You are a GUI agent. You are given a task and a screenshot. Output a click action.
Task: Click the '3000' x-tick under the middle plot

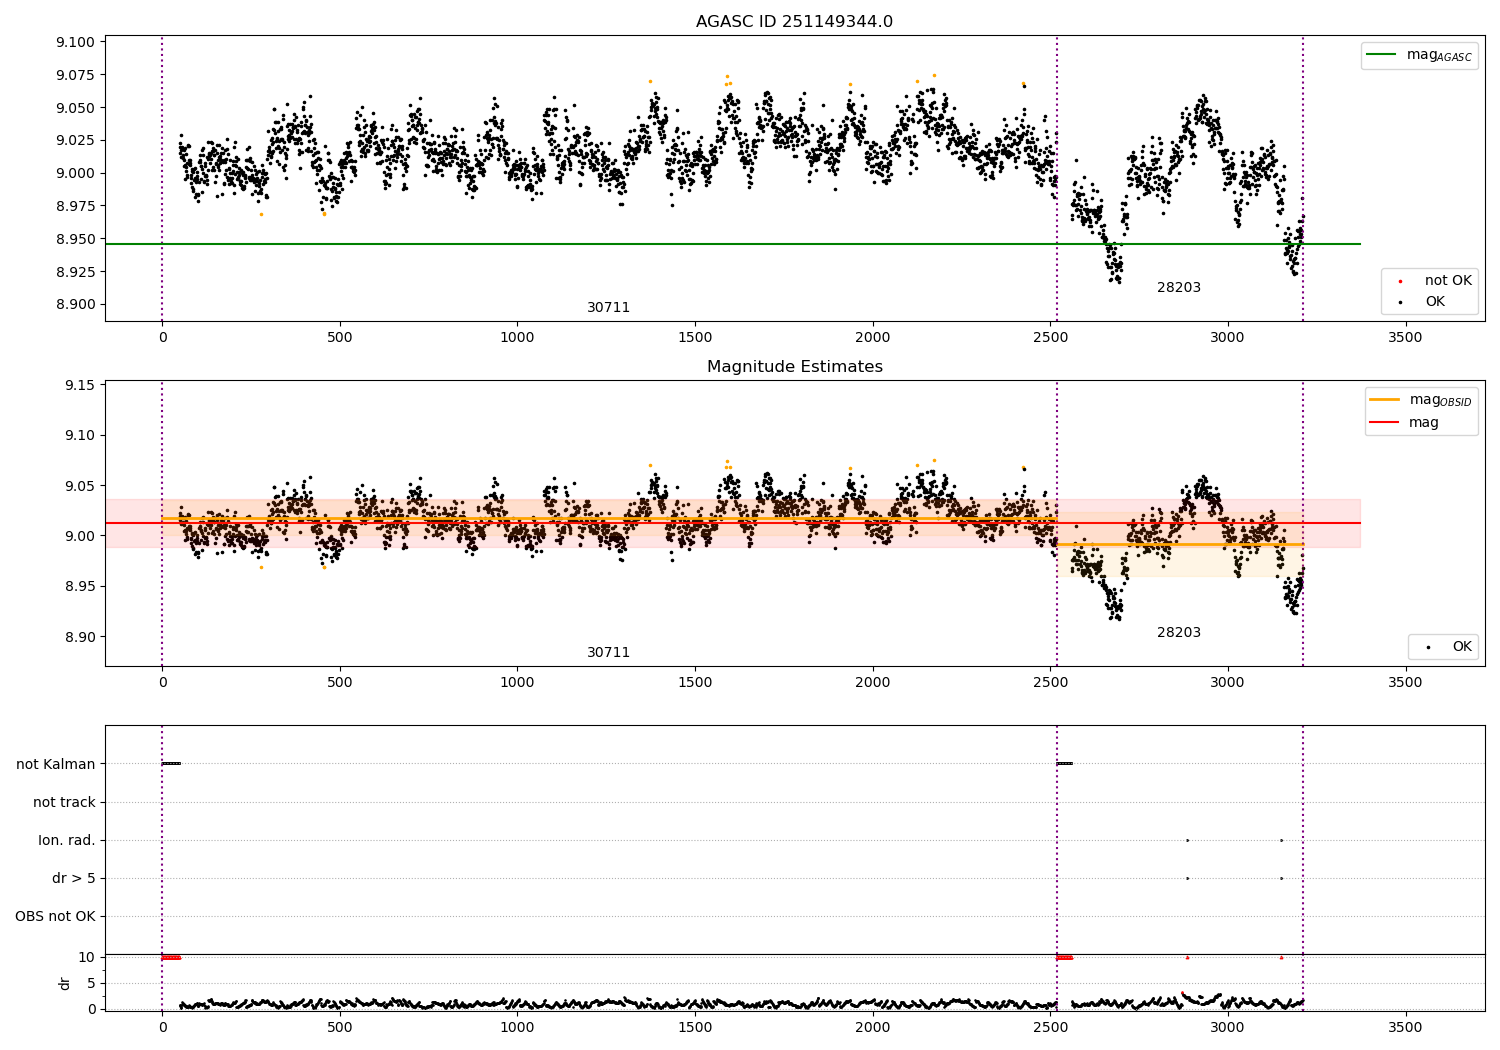click(1228, 683)
